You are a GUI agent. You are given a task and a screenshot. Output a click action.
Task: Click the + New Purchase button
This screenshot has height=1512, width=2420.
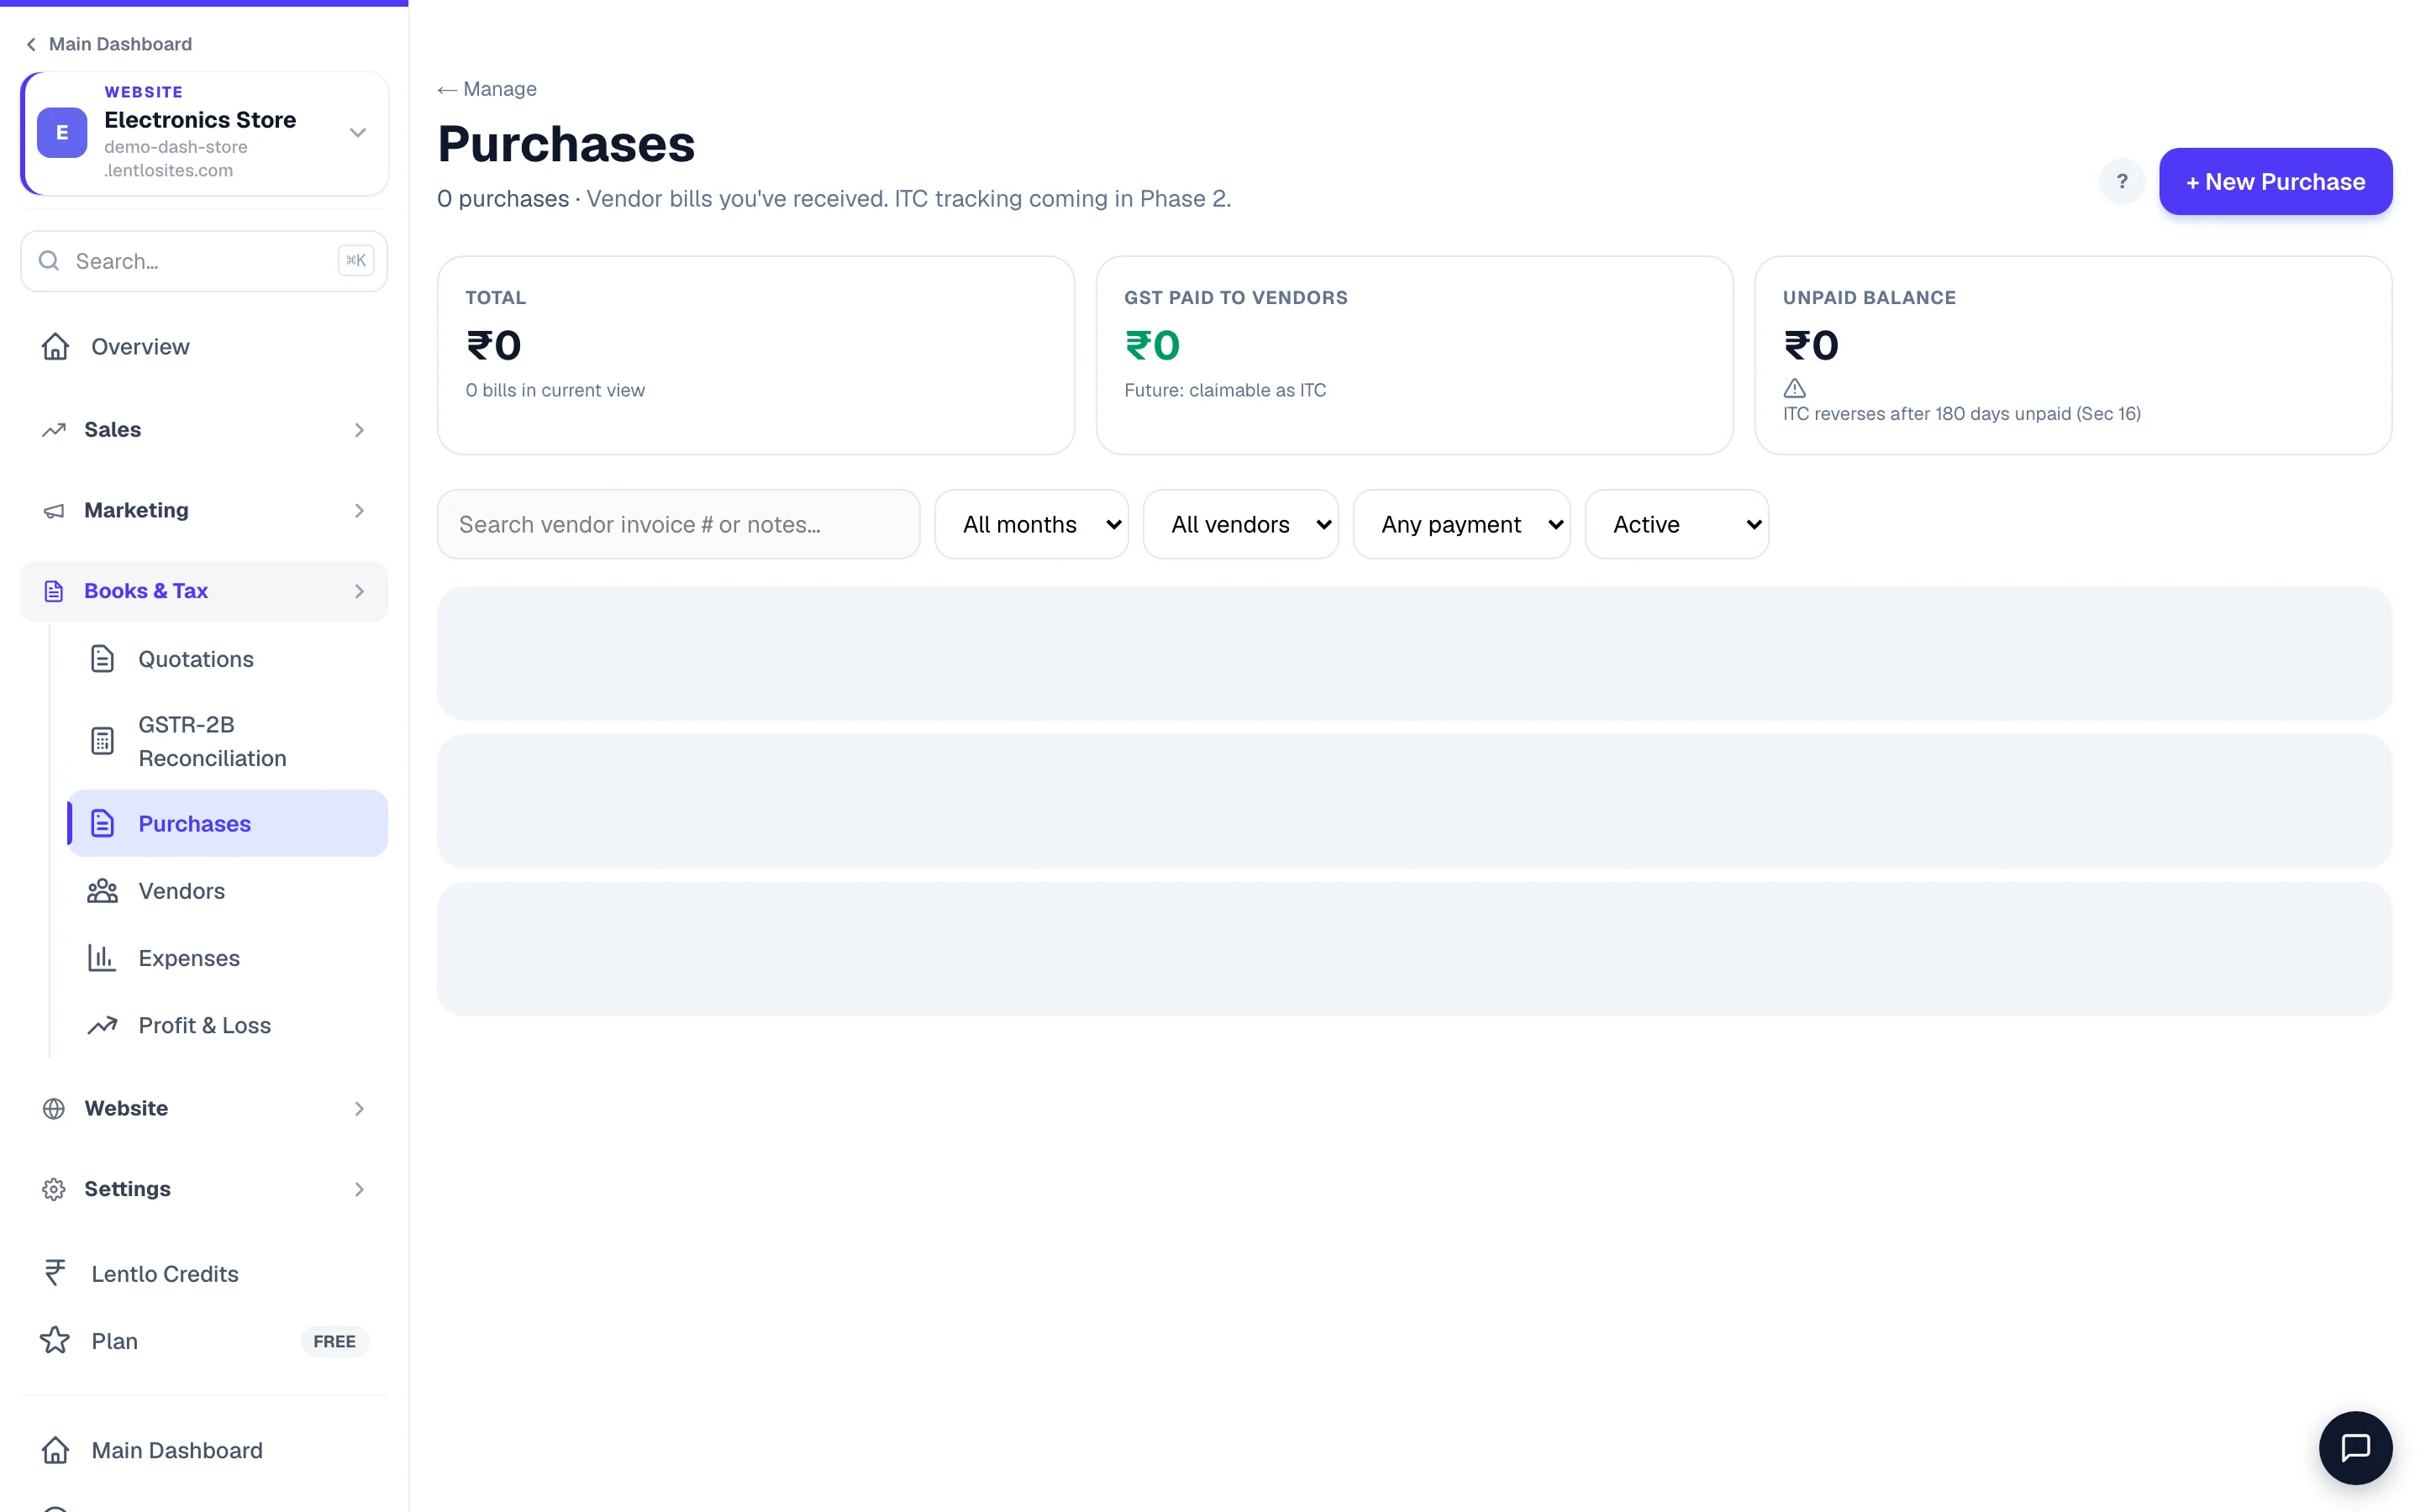2275,182
